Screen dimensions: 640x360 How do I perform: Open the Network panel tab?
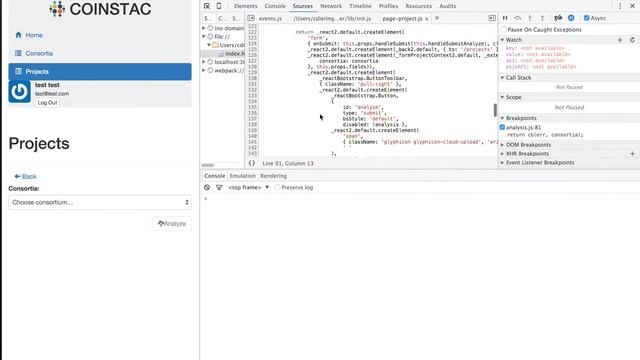[331, 6]
